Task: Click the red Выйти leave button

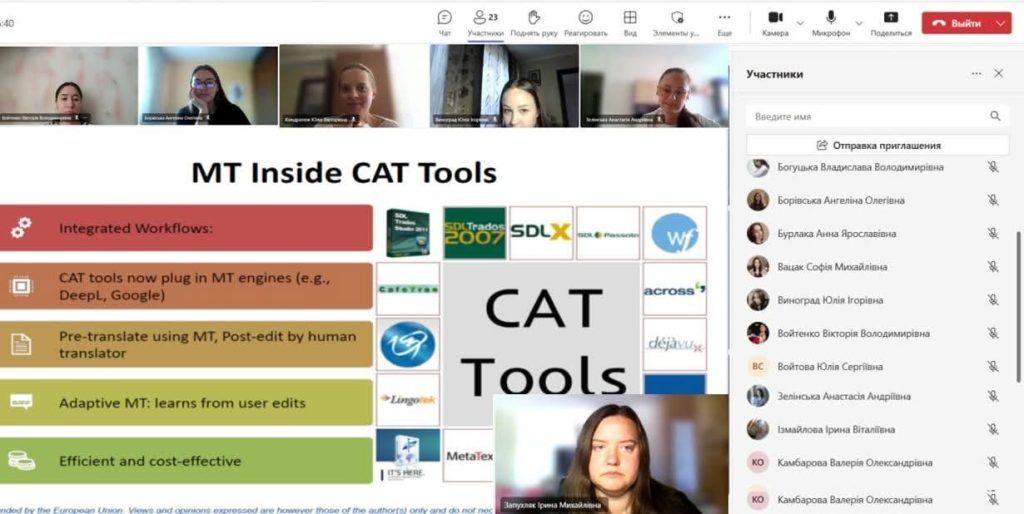Action: coord(955,22)
